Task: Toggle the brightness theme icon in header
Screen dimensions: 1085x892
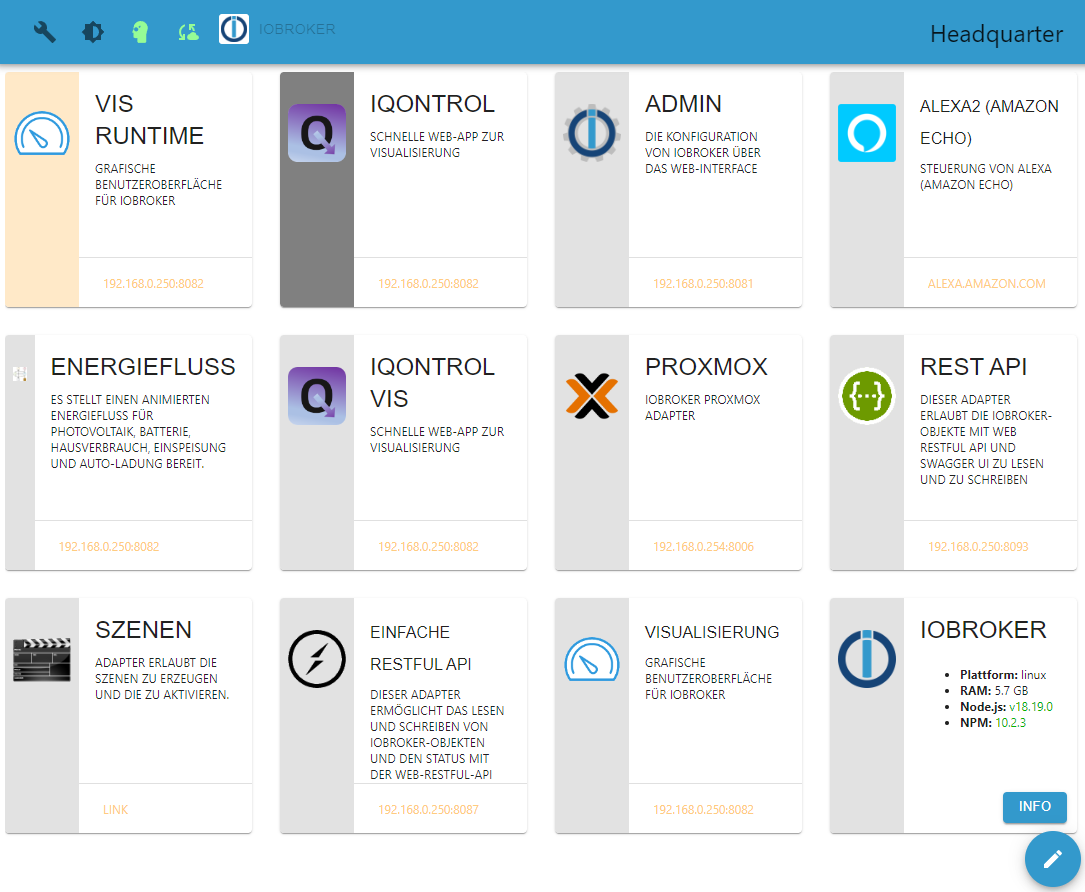Action: (93, 32)
